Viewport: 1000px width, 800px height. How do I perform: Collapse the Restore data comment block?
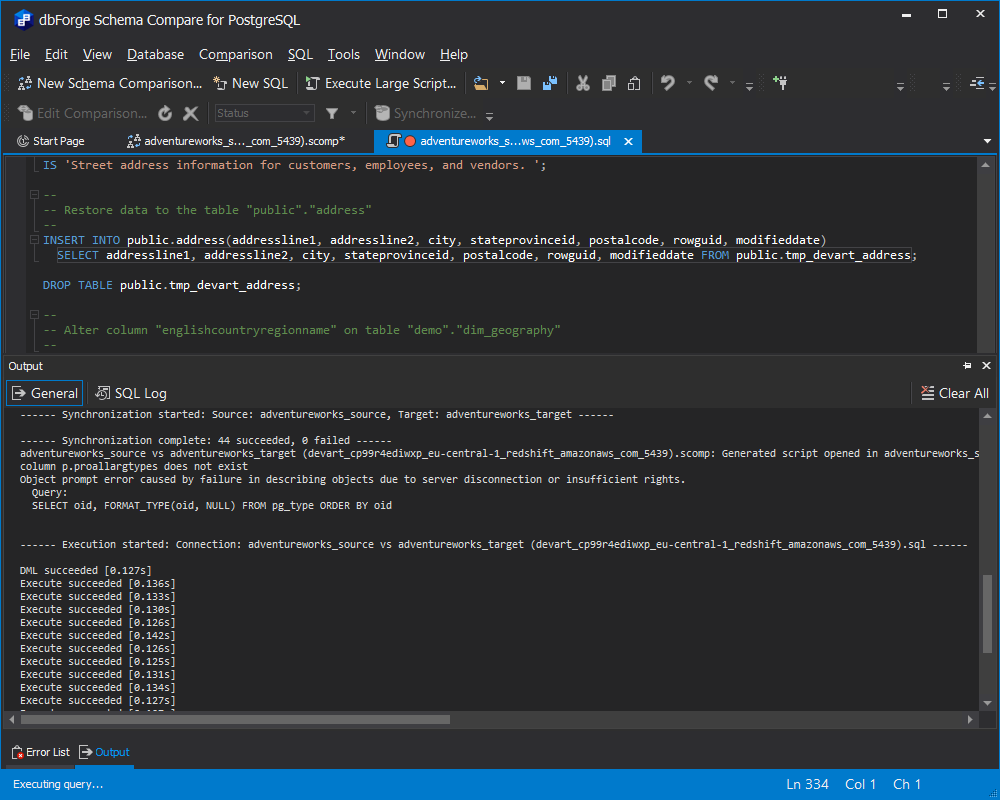(34, 195)
